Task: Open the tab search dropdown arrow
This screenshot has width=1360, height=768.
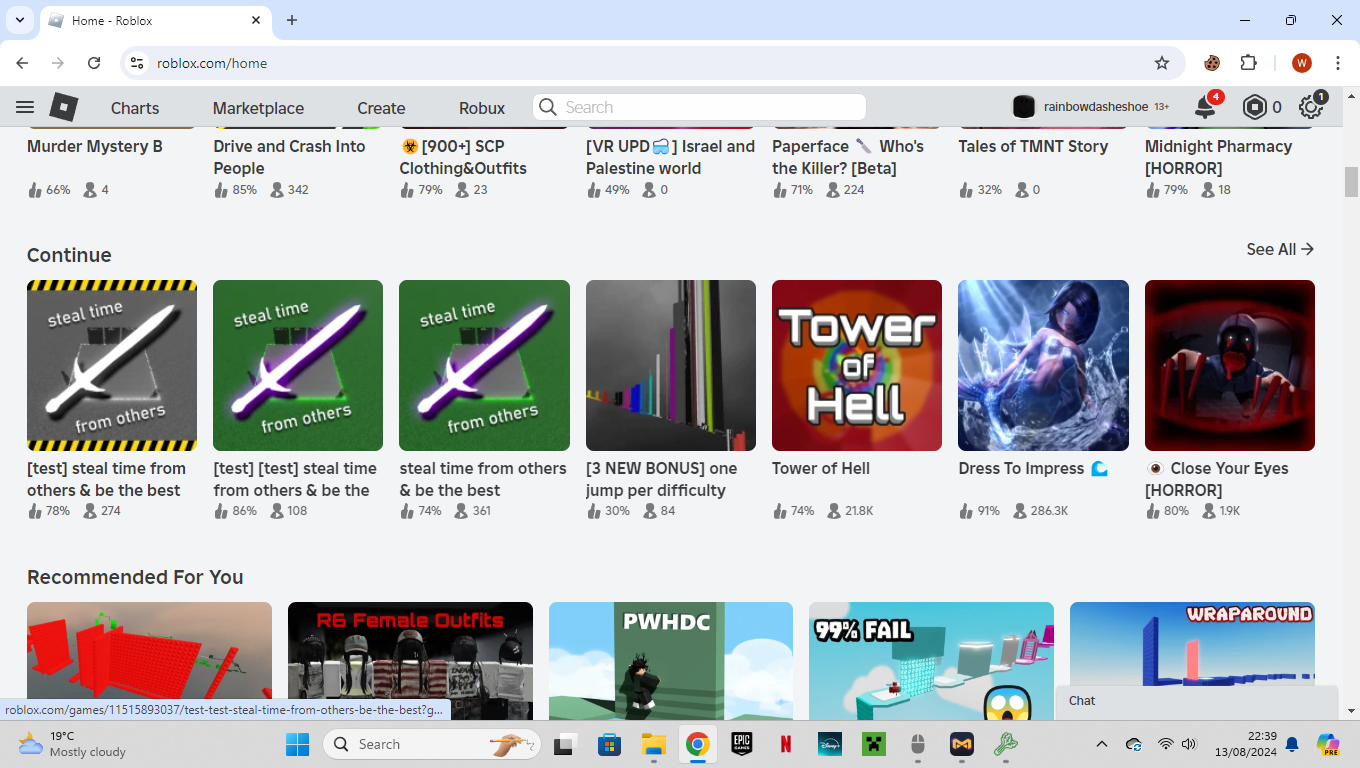Action: [x=20, y=20]
